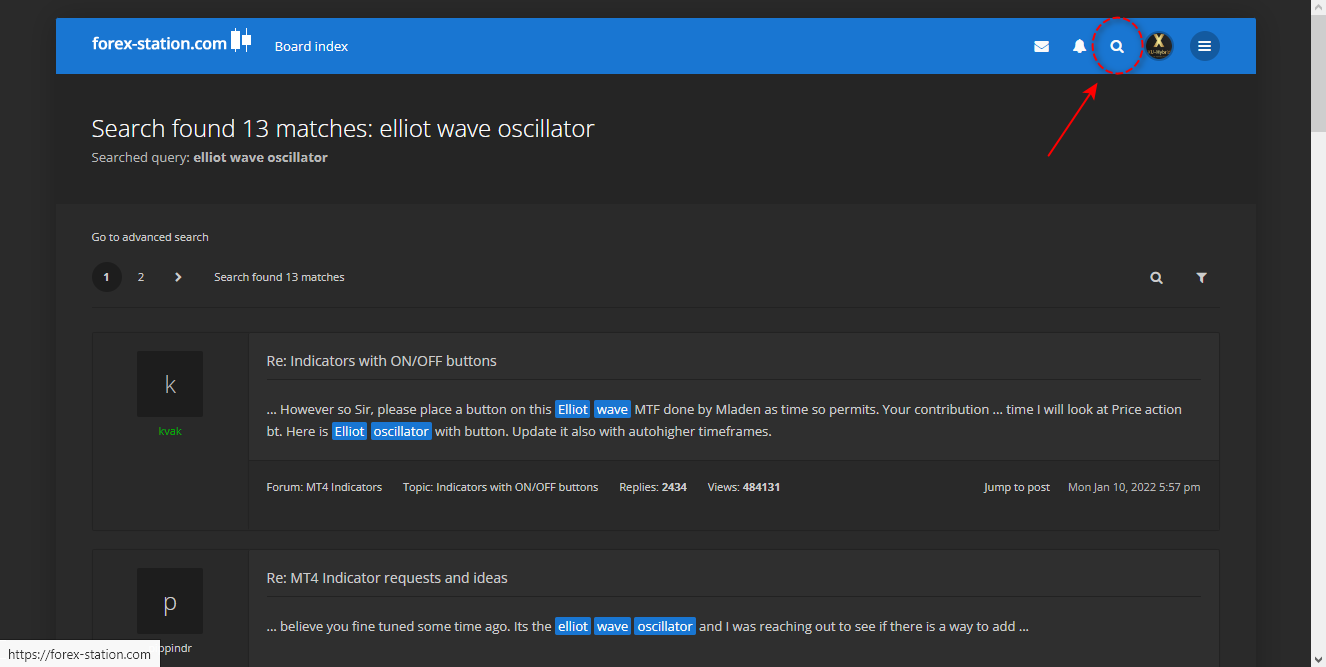The image size is (1326, 667).
Task: Go to page 2 of results
Action: pyautogui.click(x=141, y=277)
